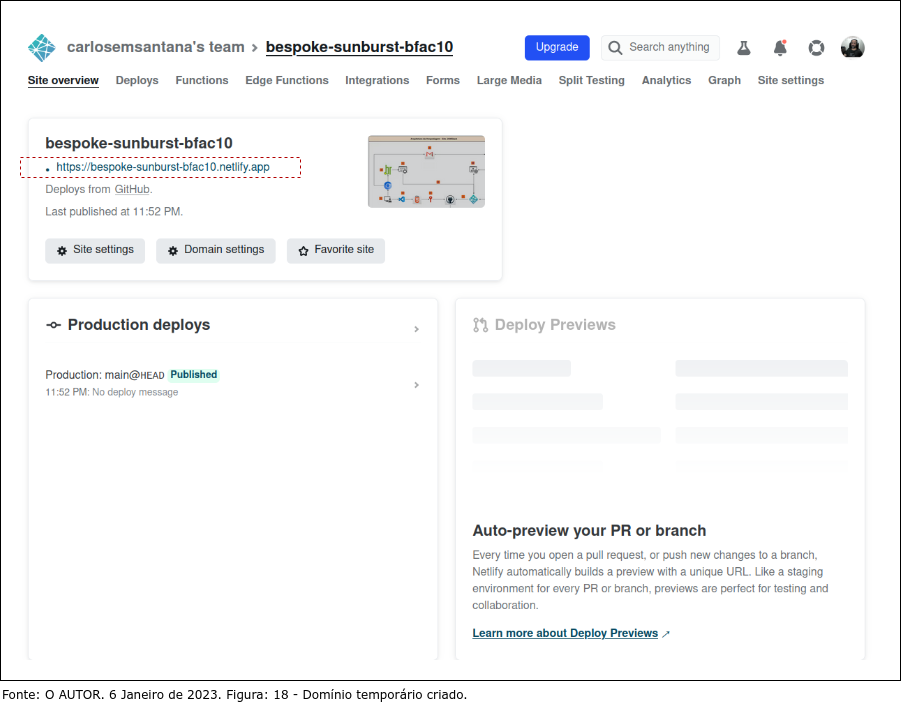The image size is (901, 711).
Task: Open the Analytics tab
Action: 666,80
